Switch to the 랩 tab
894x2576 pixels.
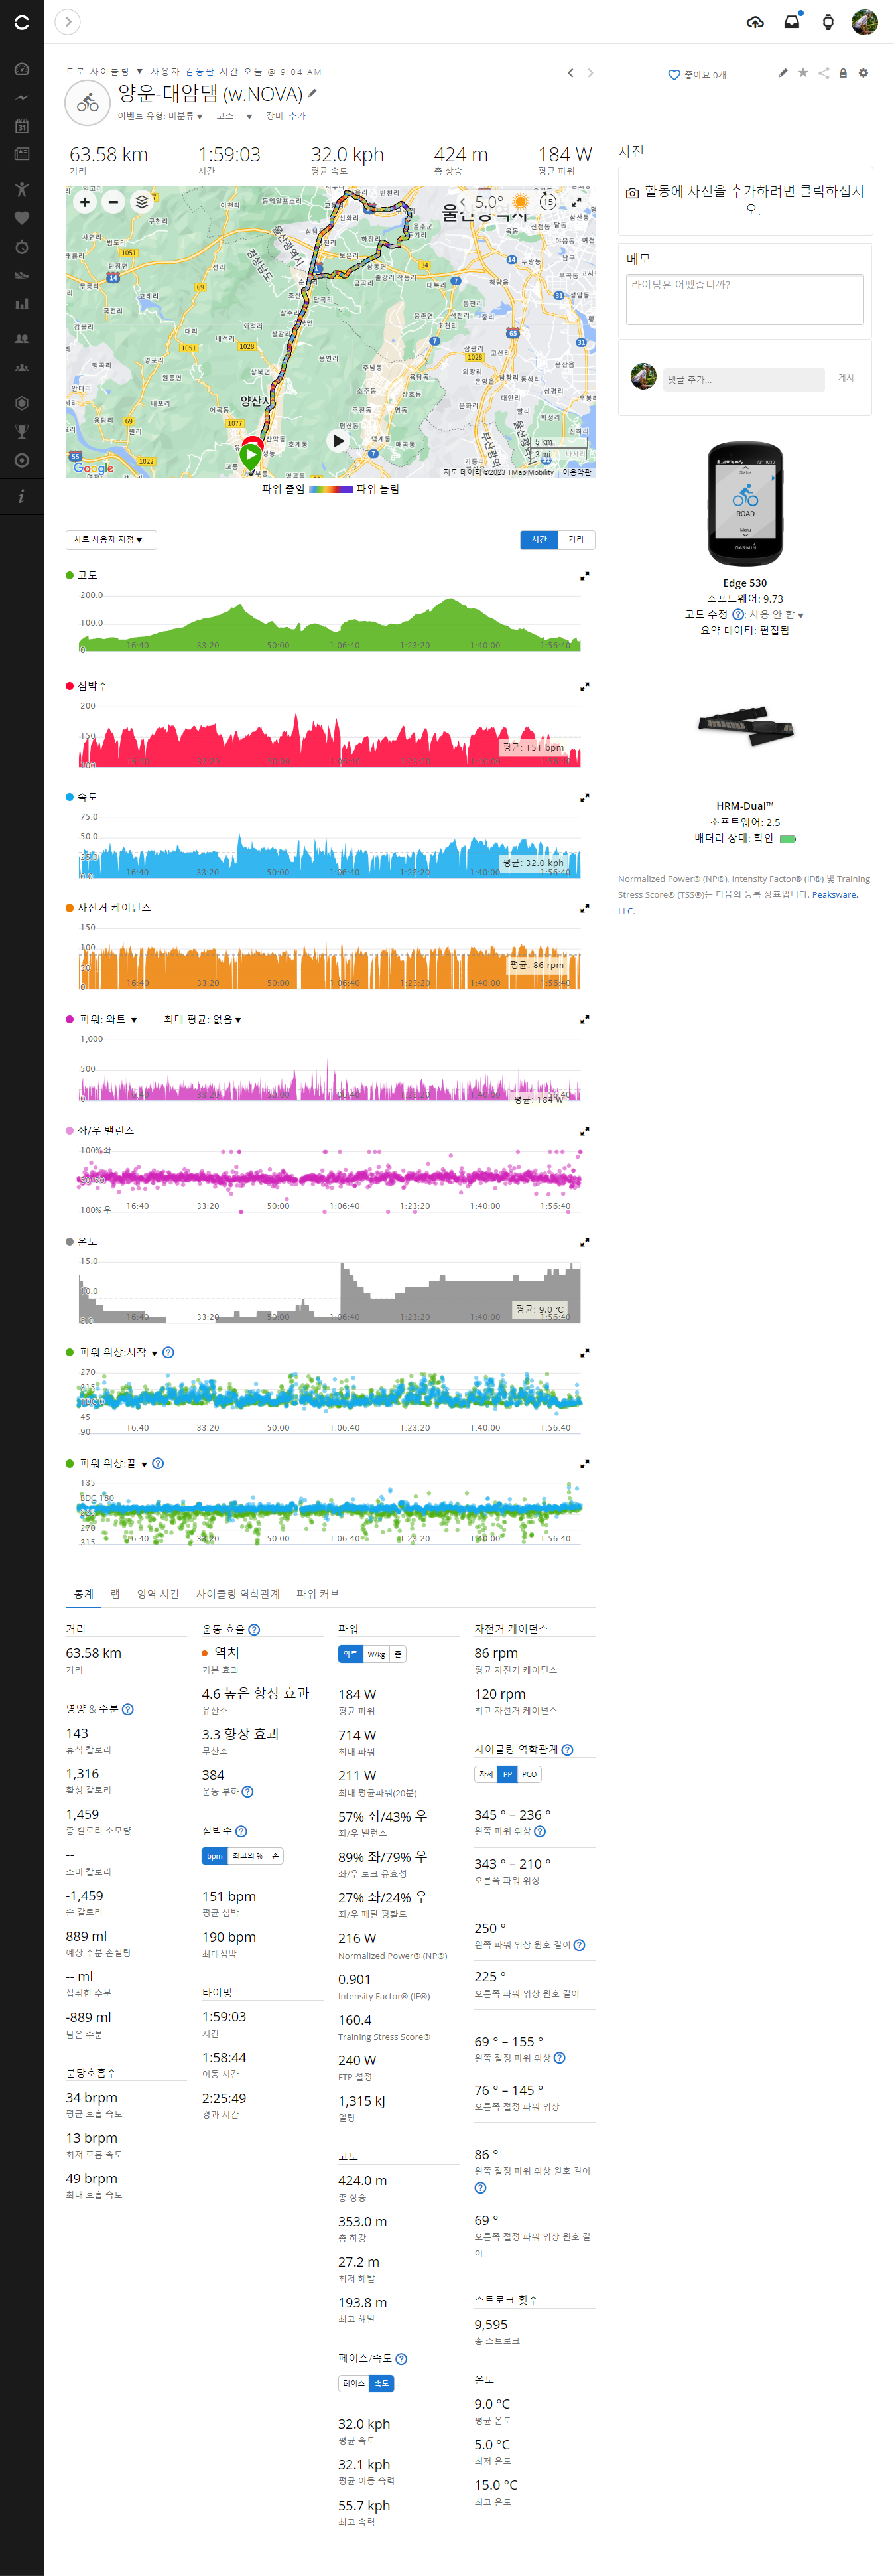point(115,1594)
